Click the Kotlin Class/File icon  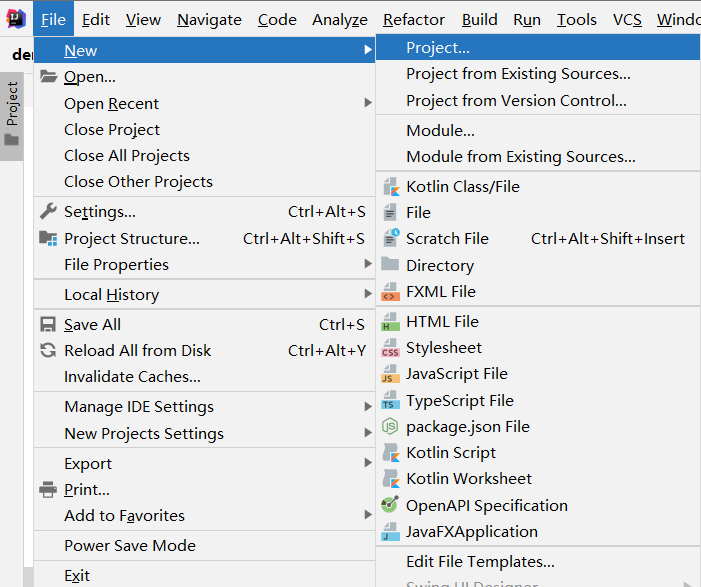coord(391,186)
